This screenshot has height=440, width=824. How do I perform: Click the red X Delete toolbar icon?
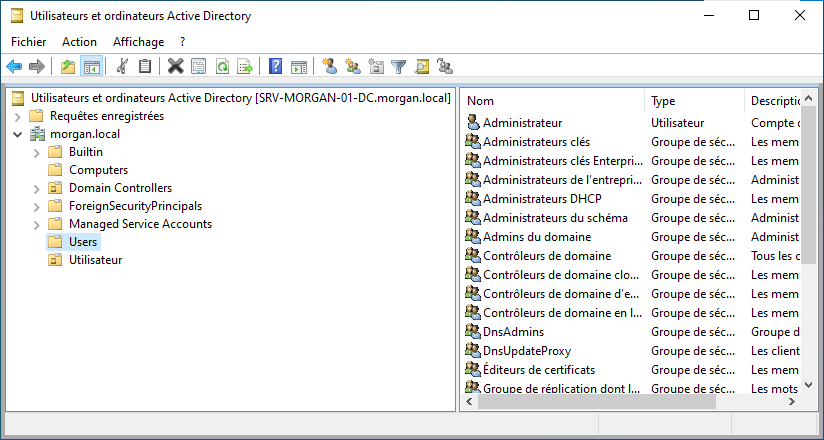click(x=175, y=67)
